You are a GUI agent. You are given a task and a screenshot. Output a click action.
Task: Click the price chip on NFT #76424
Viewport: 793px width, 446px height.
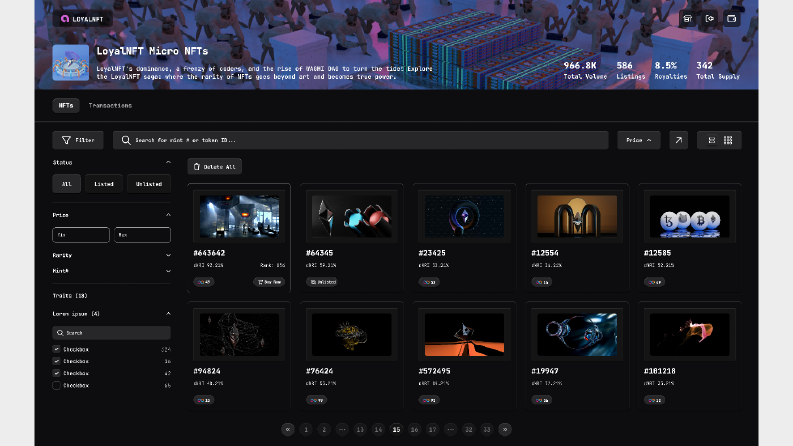(x=316, y=400)
